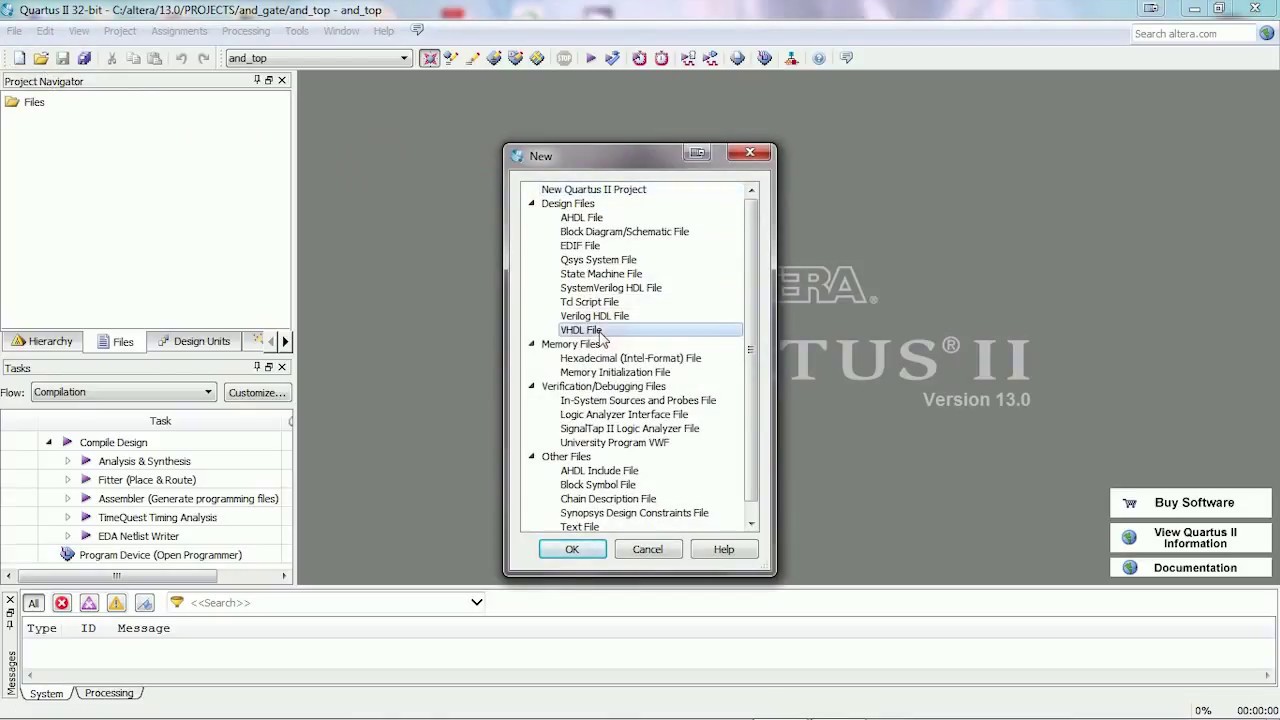
Task: Click the purple critical warning filter icon
Action: 89,603
